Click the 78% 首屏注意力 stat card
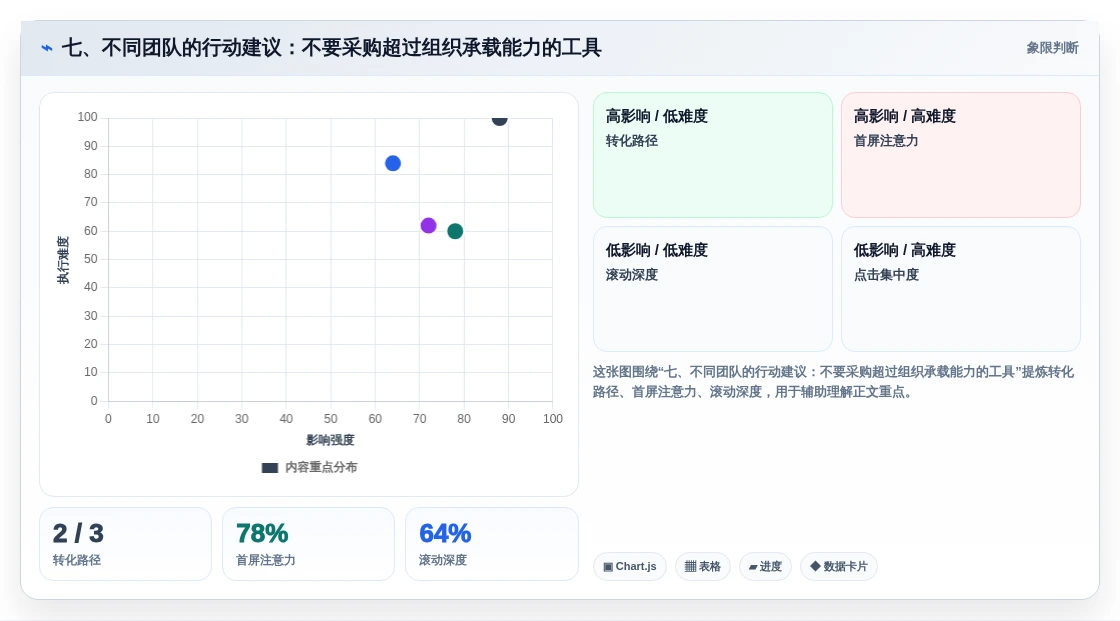 coord(309,544)
